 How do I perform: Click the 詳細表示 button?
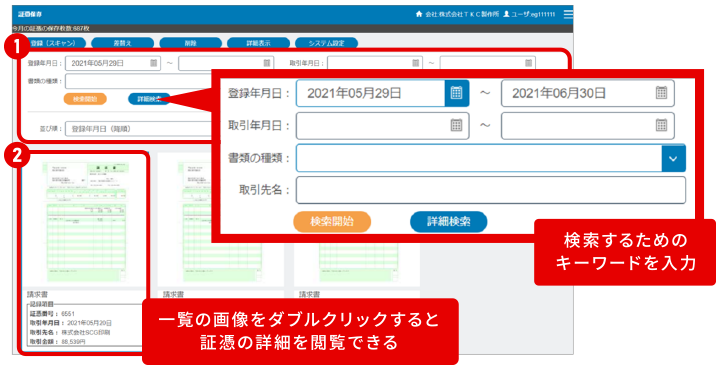tap(259, 43)
